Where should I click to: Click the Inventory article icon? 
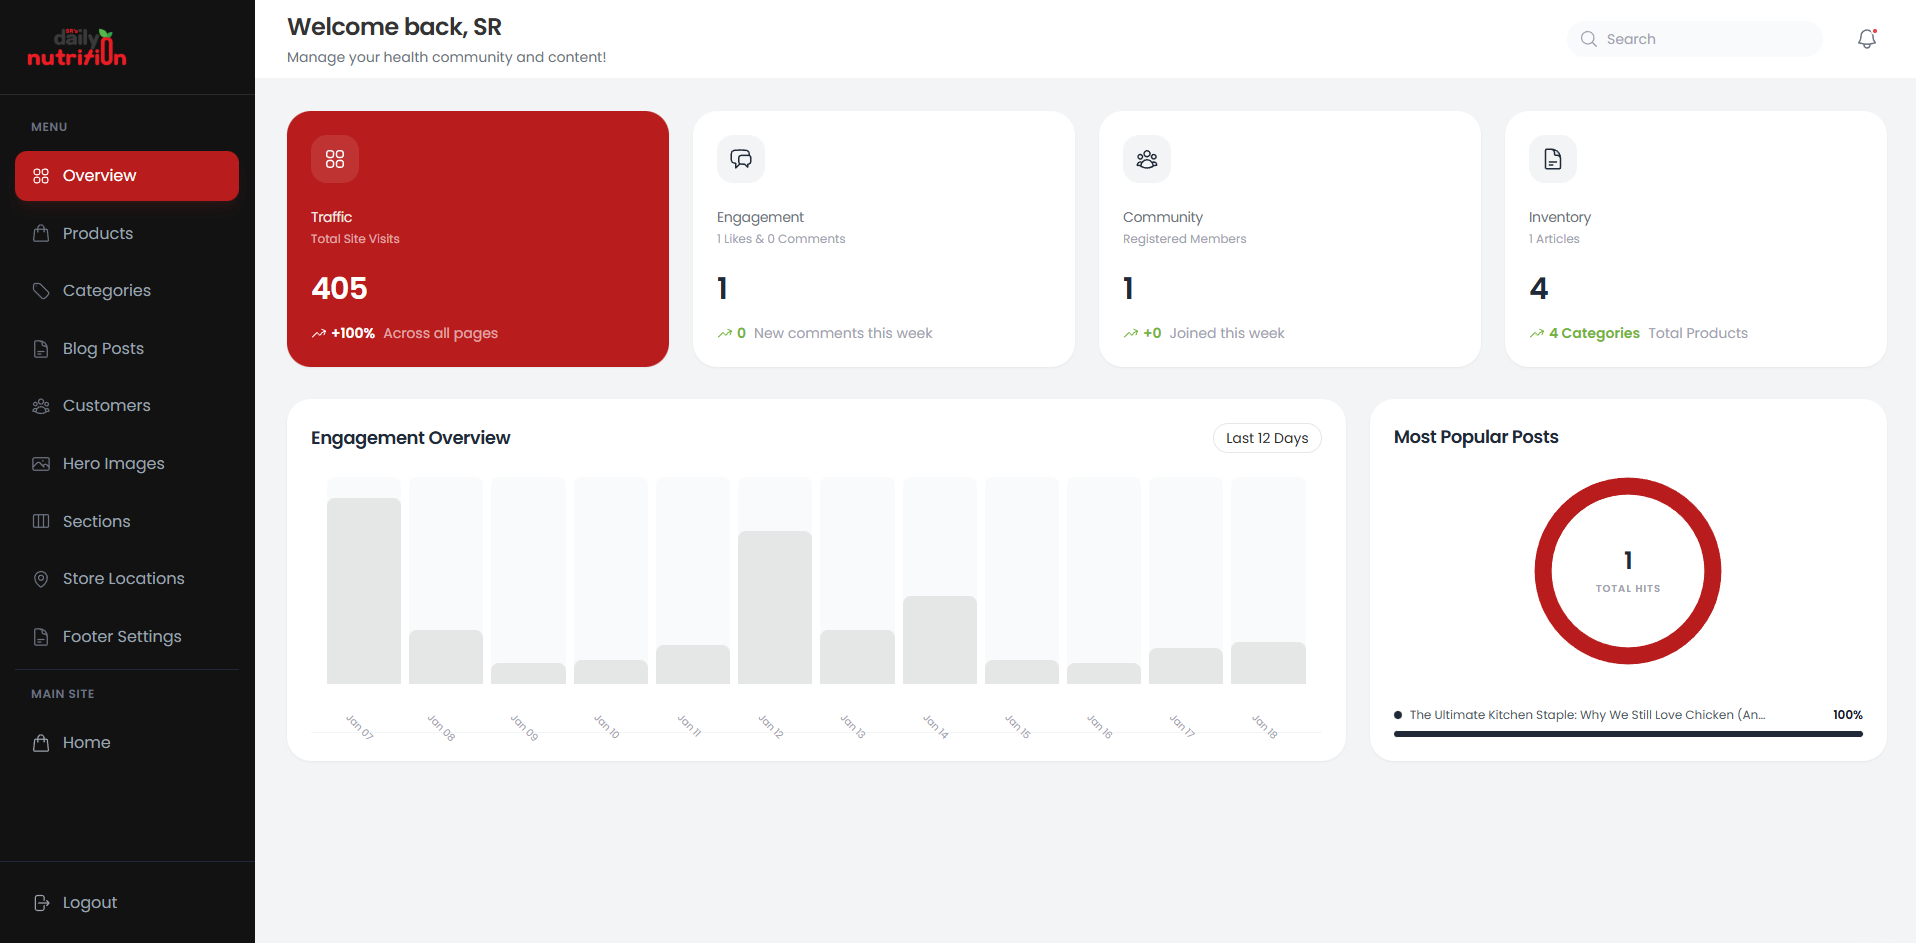(x=1552, y=158)
